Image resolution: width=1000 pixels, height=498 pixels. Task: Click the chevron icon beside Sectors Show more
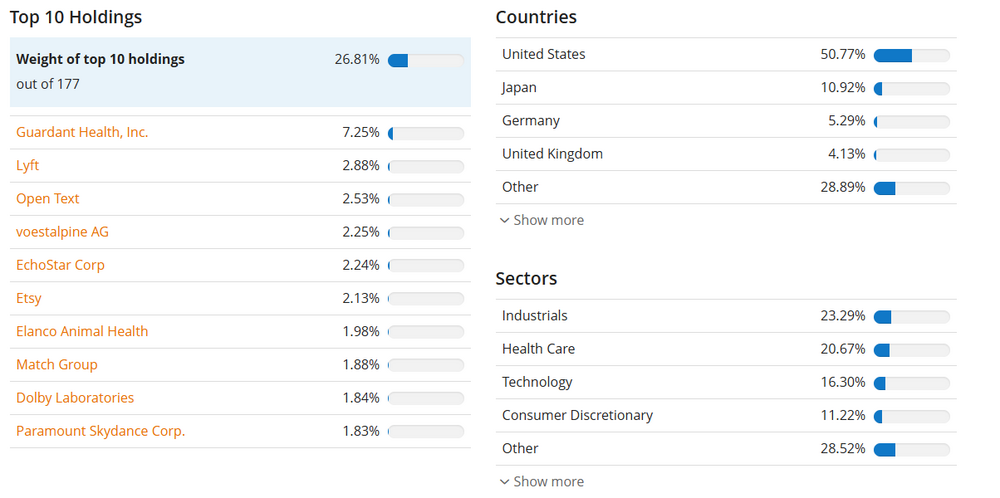coord(504,481)
